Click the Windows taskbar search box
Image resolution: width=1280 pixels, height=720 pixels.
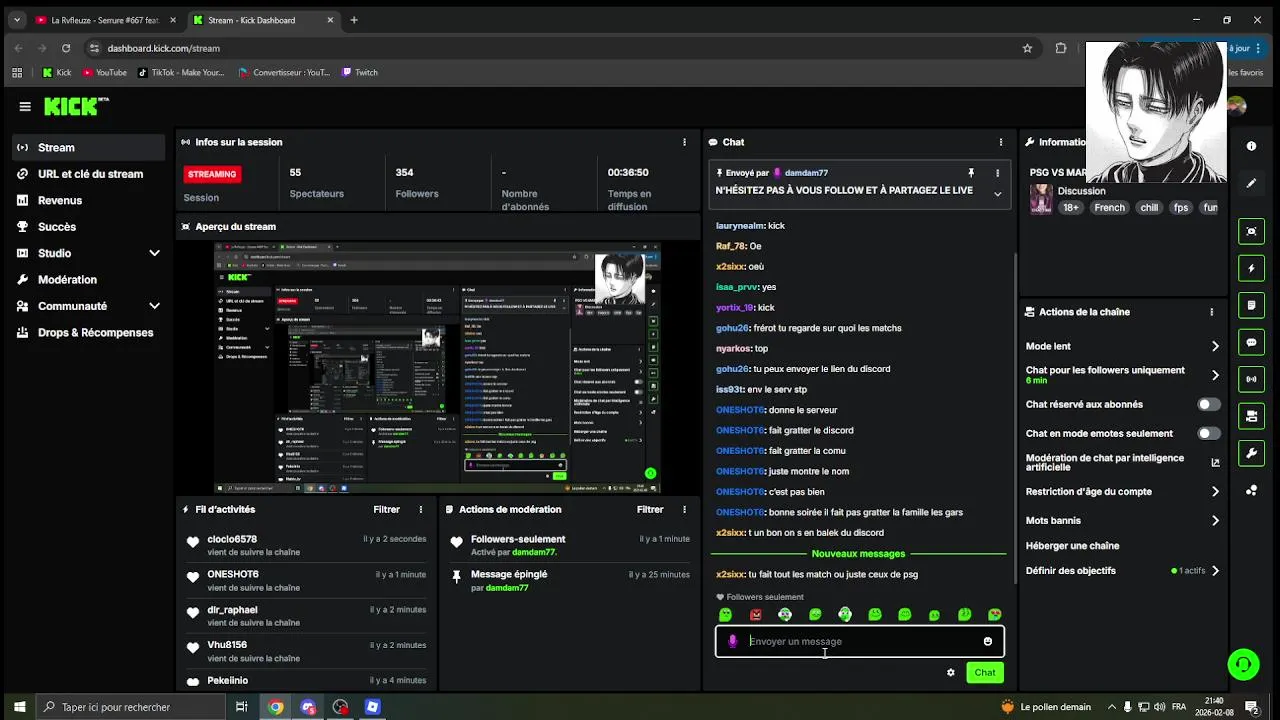(x=130, y=707)
